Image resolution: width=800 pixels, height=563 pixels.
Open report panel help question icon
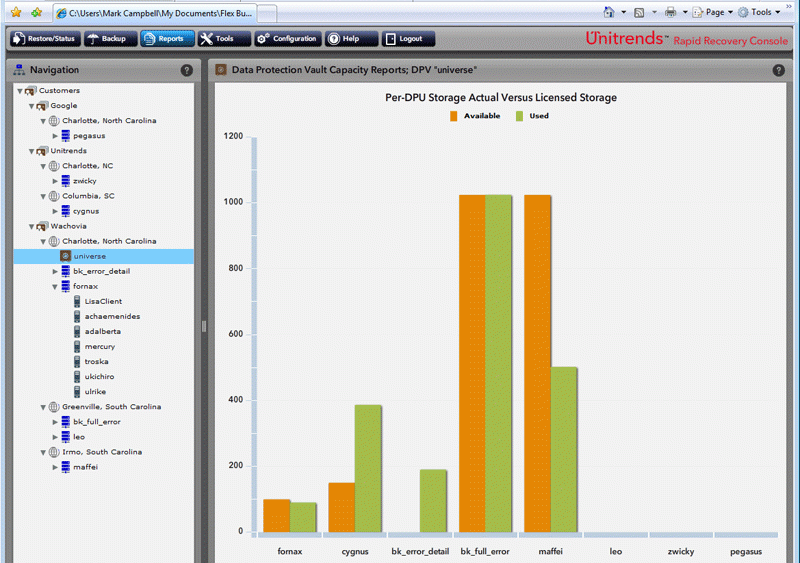pyautogui.click(x=779, y=70)
